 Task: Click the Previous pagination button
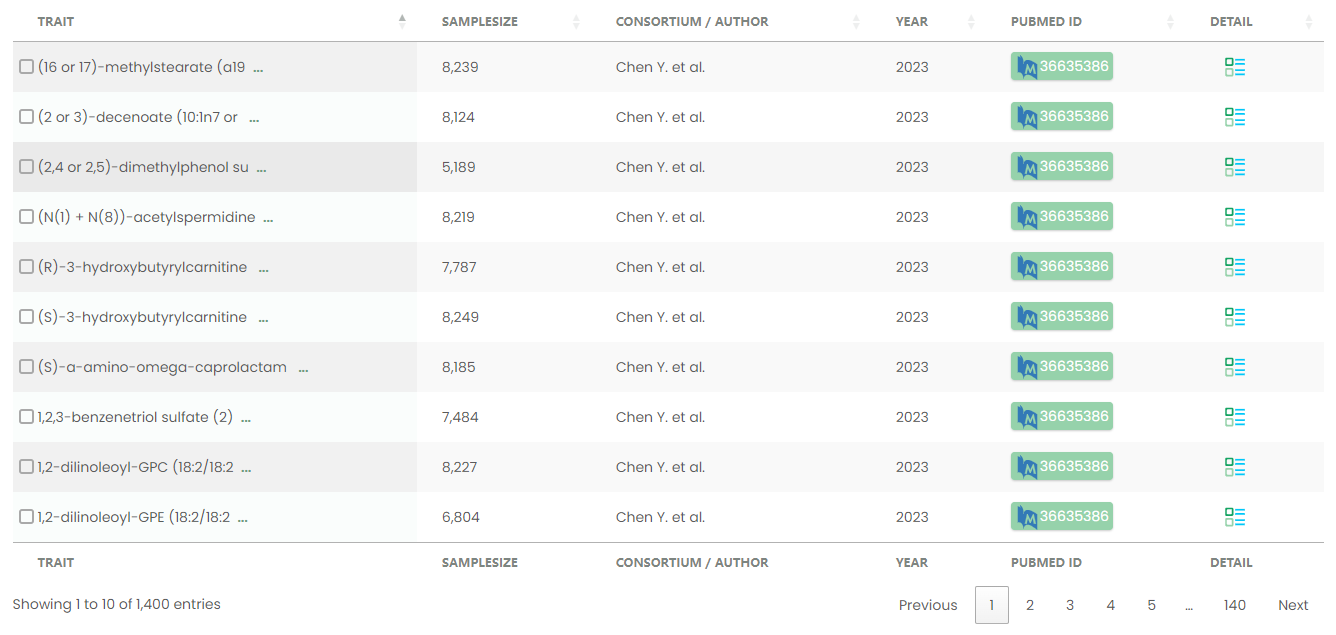coord(928,605)
